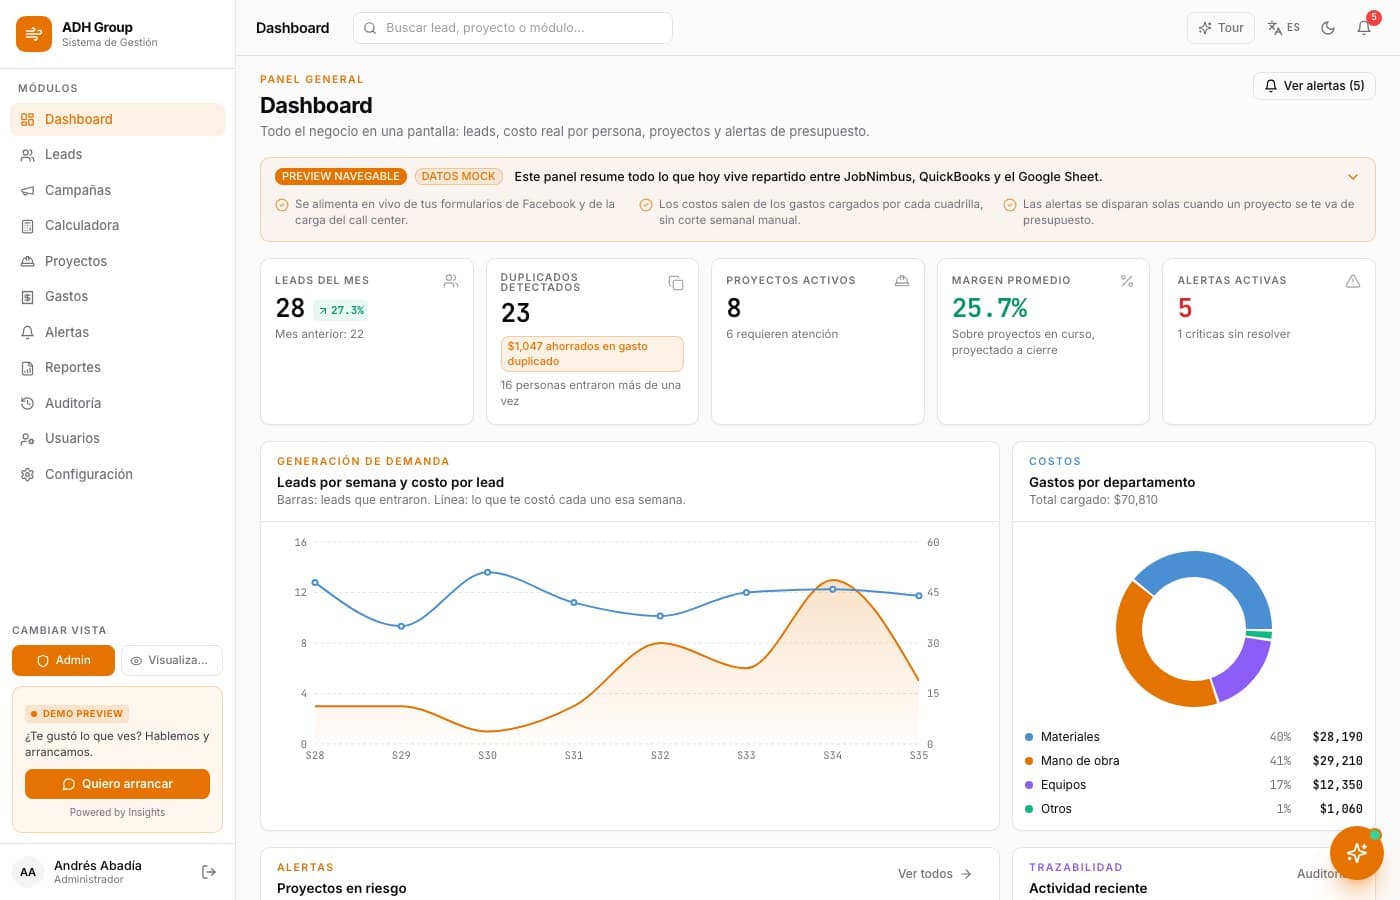Image resolution: width=1400 pixels, height=900 pixels.
Task: Open notifications via the bell icon
Action: point(1364,28)
